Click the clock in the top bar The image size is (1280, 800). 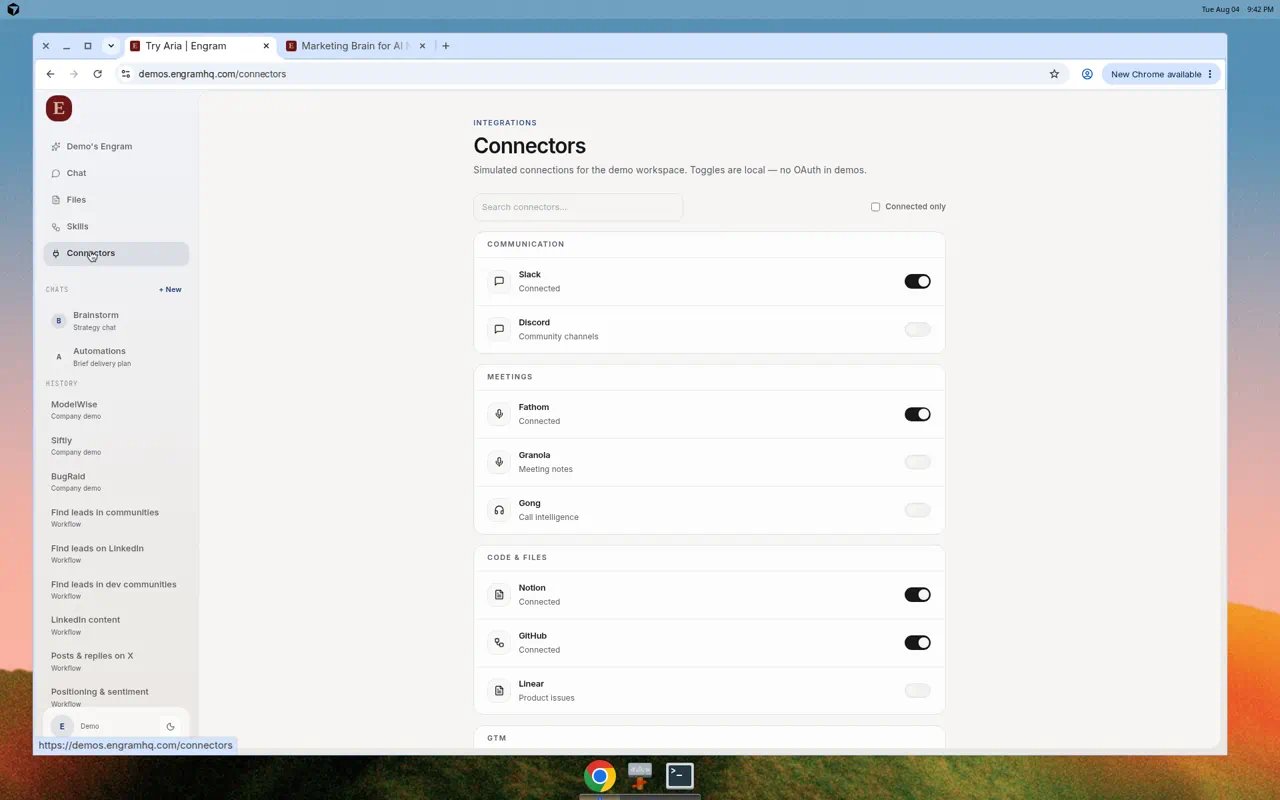coord(1260,9)
